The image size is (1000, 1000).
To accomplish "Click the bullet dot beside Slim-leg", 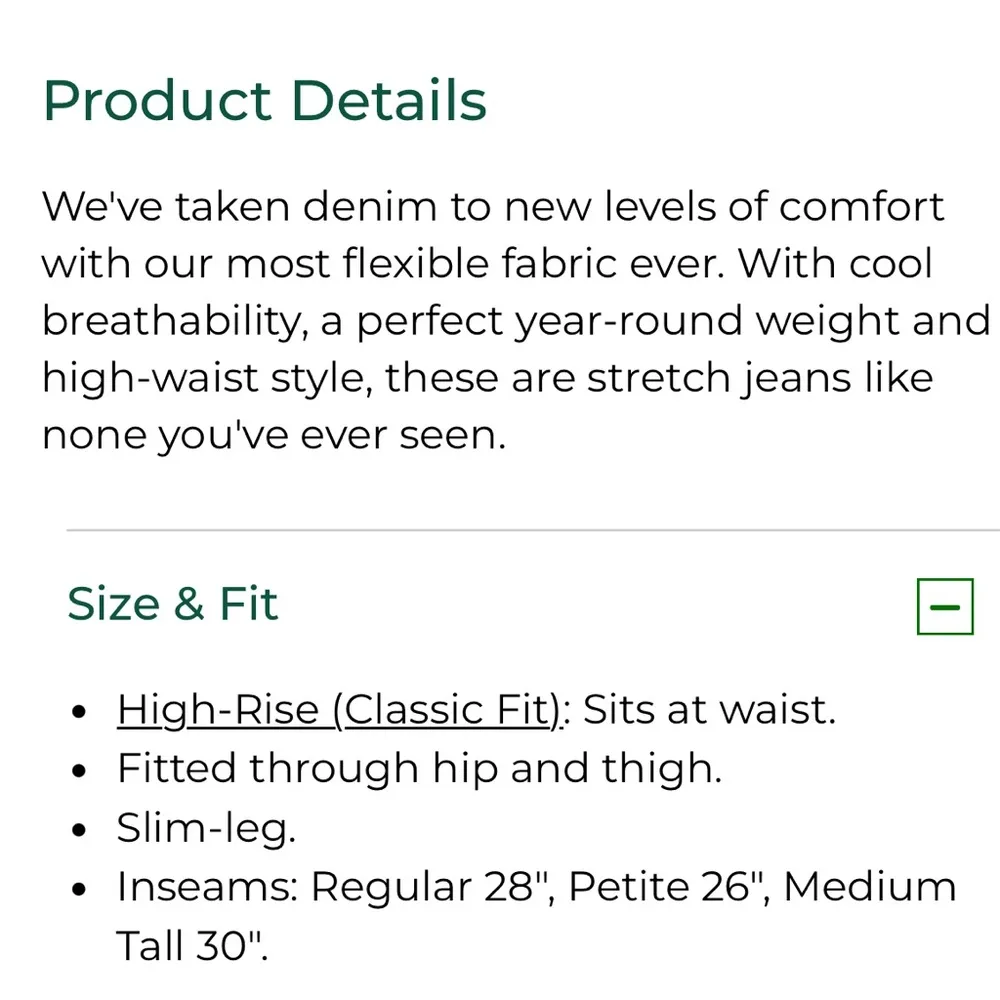I will pyautogui.click(x=80, y=830).
